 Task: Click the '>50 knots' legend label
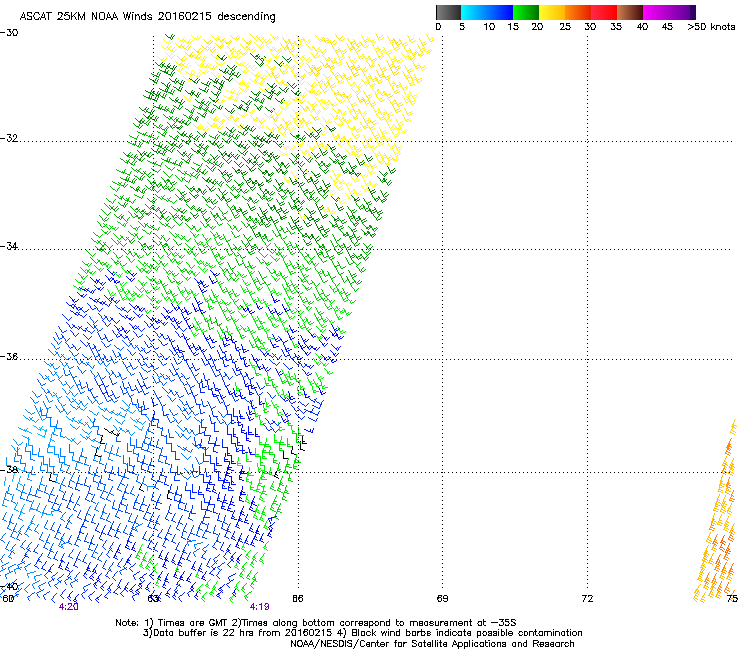tap(711, 28)
